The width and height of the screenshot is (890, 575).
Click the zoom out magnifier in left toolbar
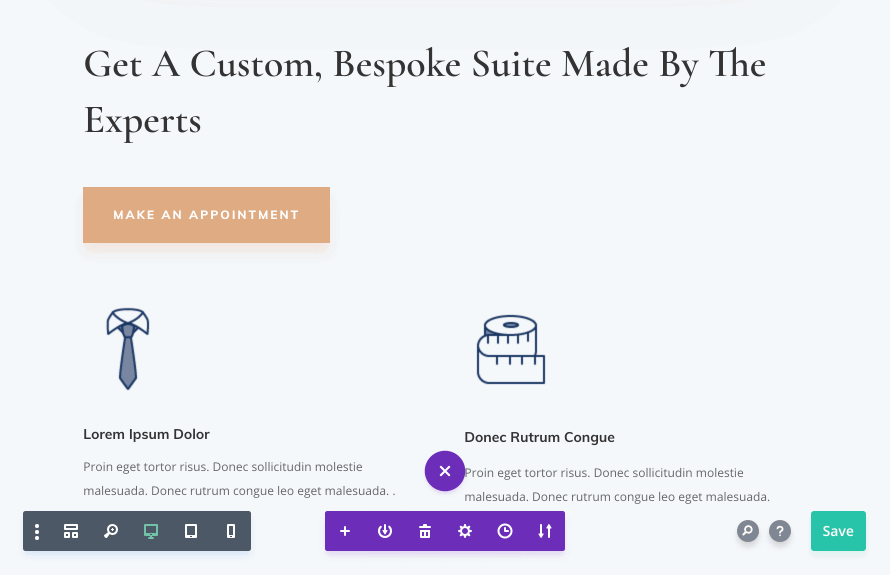point(111,531)
